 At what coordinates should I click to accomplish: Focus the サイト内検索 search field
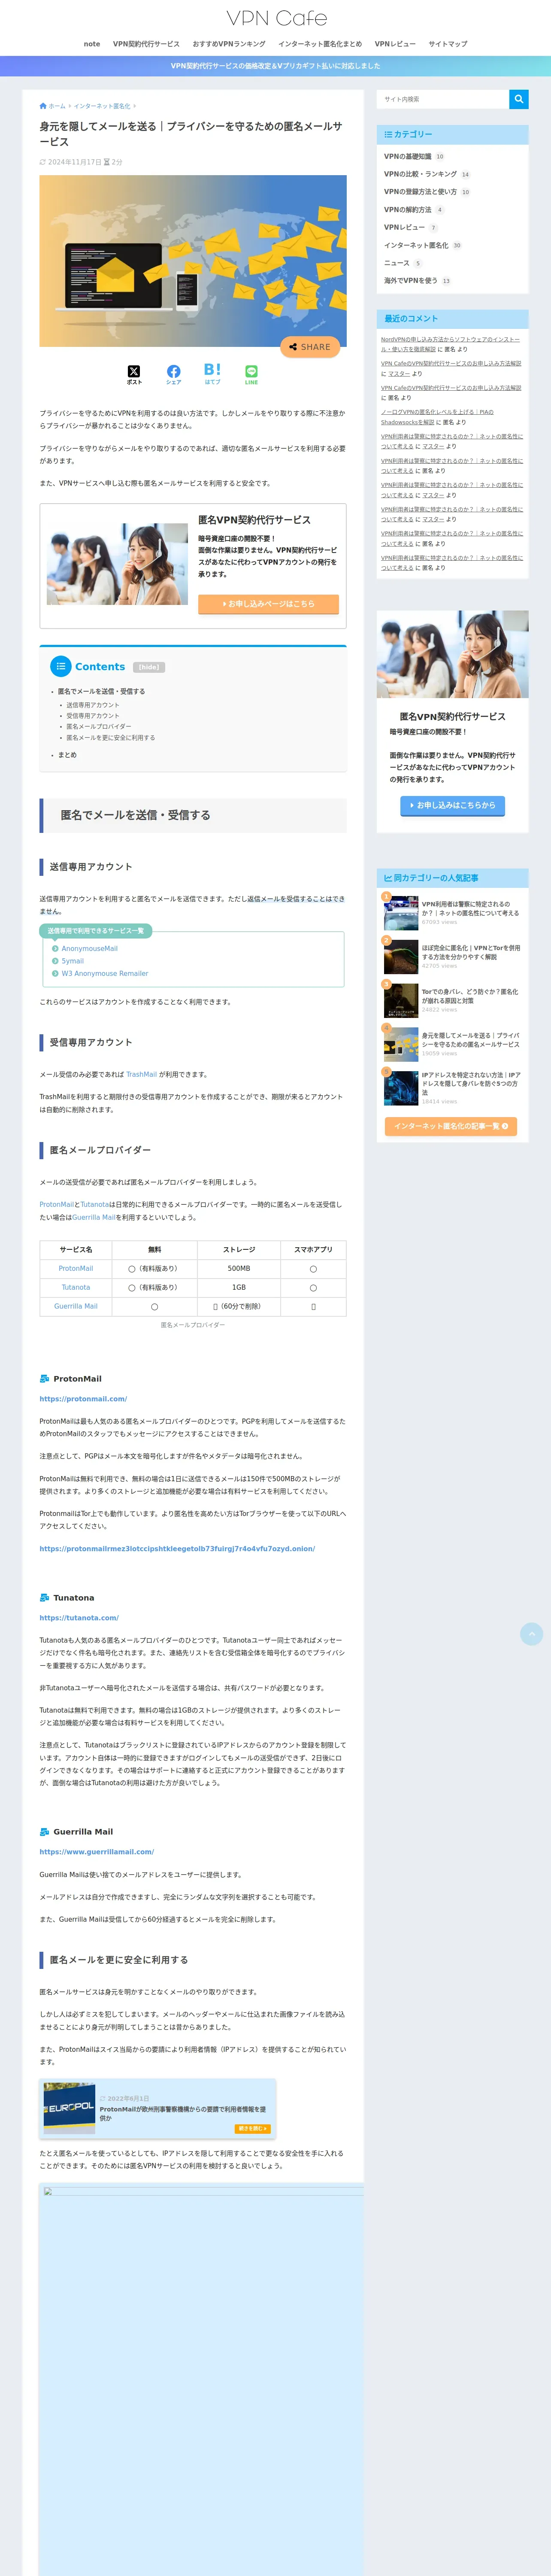tap(443, 99)
